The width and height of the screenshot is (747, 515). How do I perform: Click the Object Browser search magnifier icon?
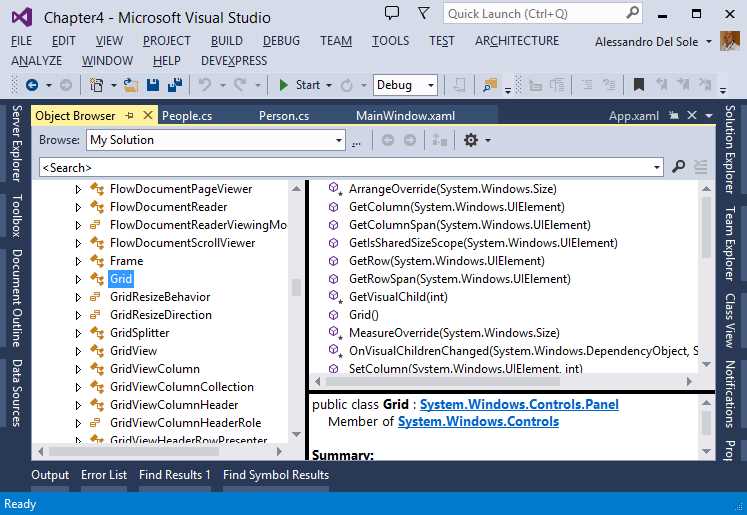pos(678,167)
